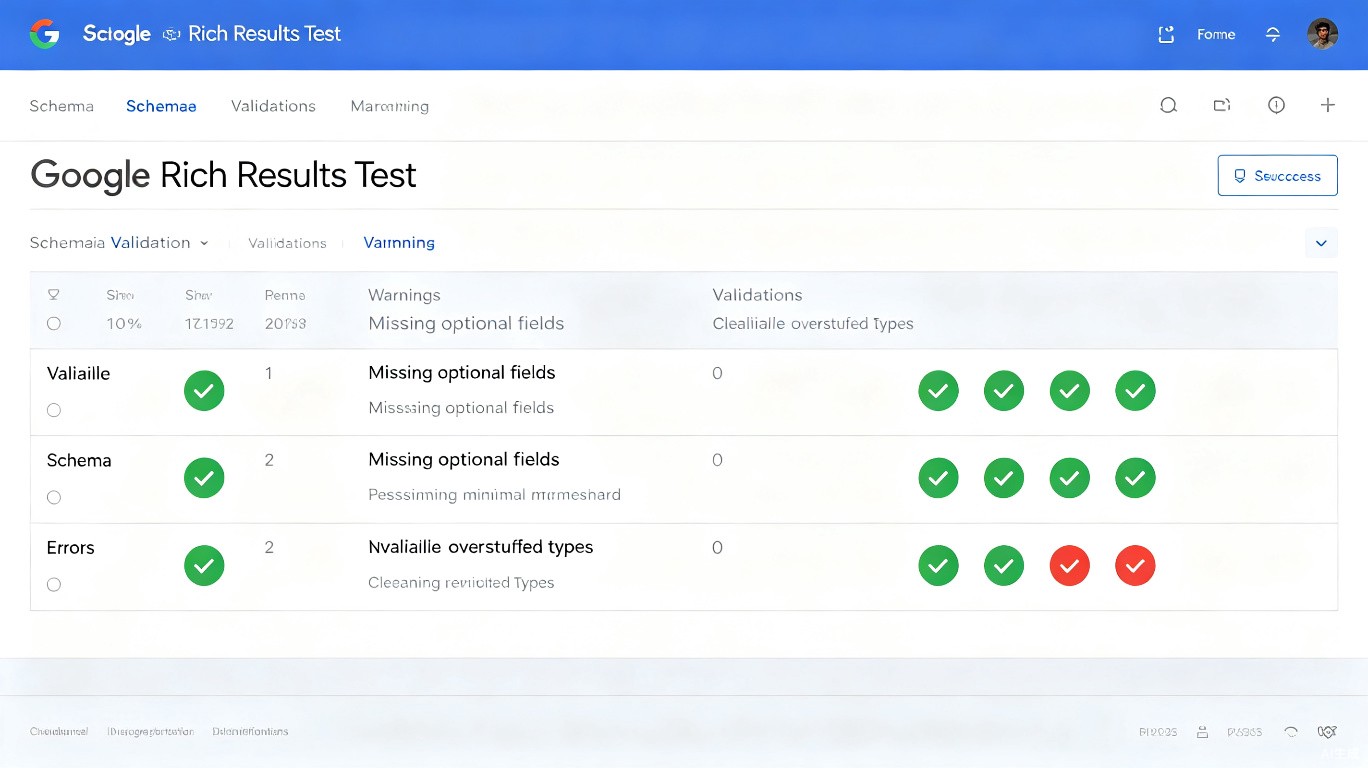
Task: Open the Varnning filter tab
Action: [399, 243]
